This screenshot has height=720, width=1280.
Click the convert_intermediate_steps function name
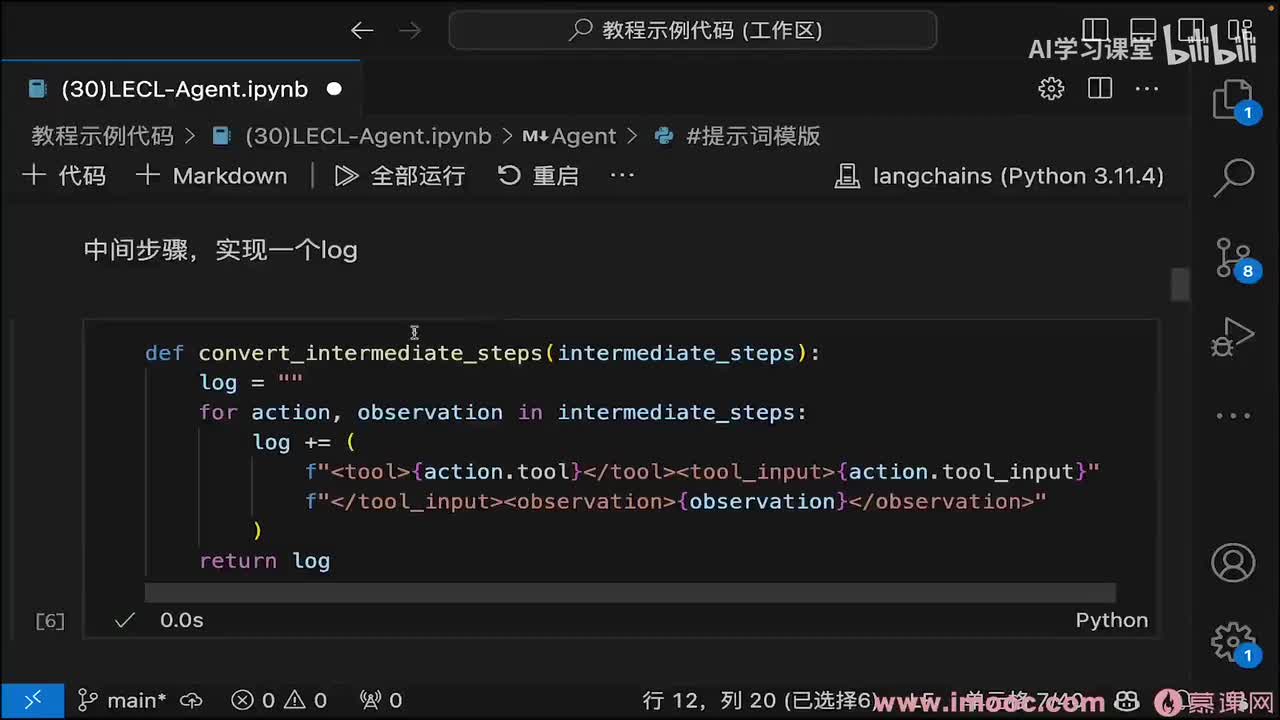pyautogui.click(x=370, y=353)
